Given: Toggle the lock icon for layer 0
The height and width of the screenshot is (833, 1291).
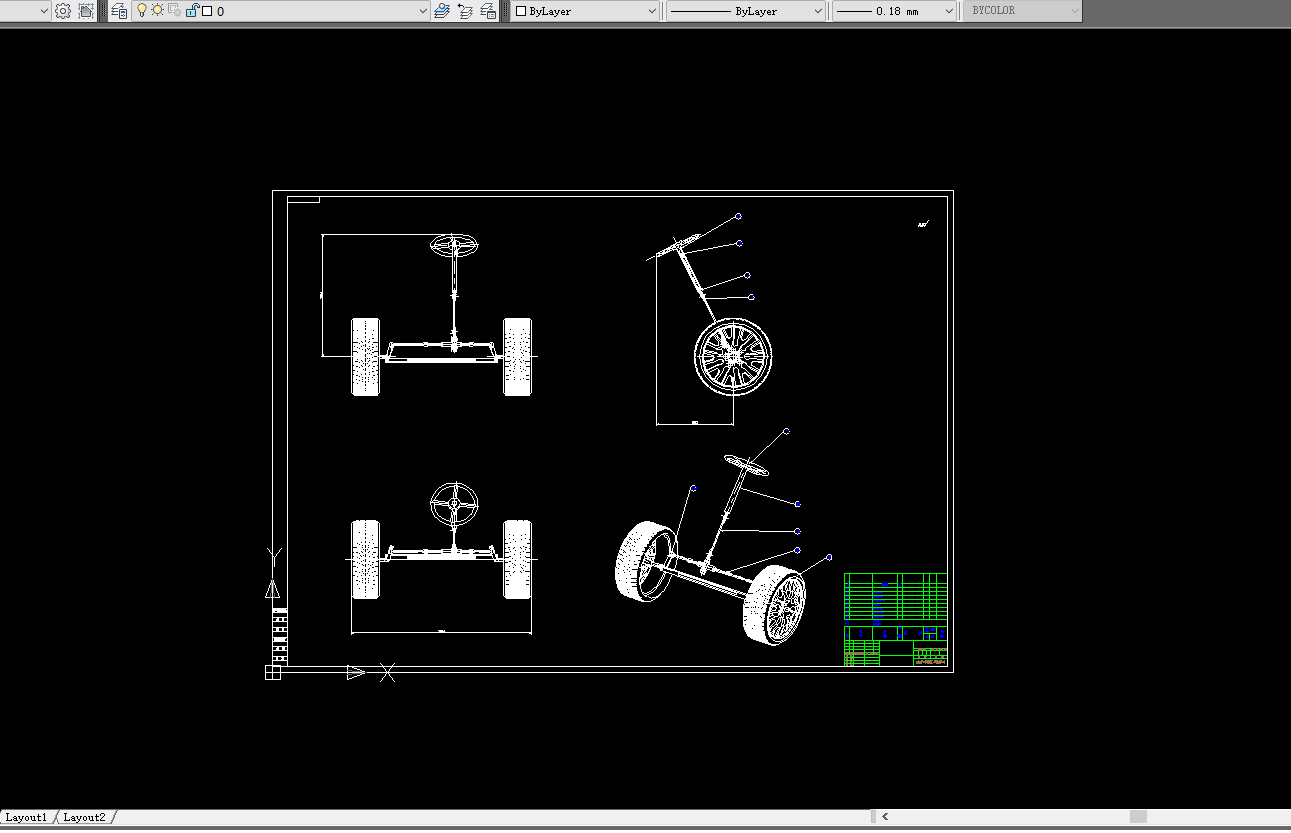Looking at the screenshot, I should [192, 10].
